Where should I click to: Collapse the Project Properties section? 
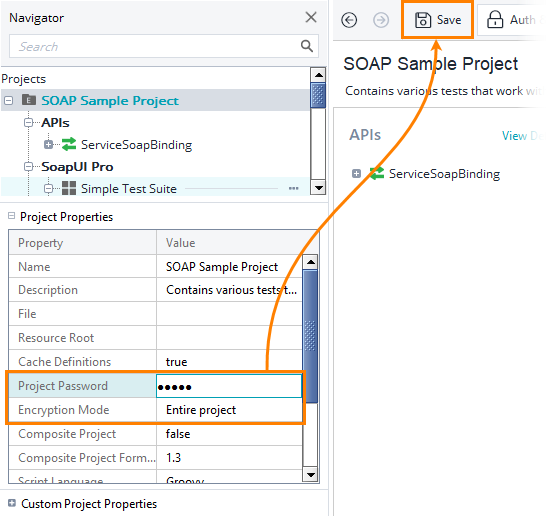pos(12,216)
